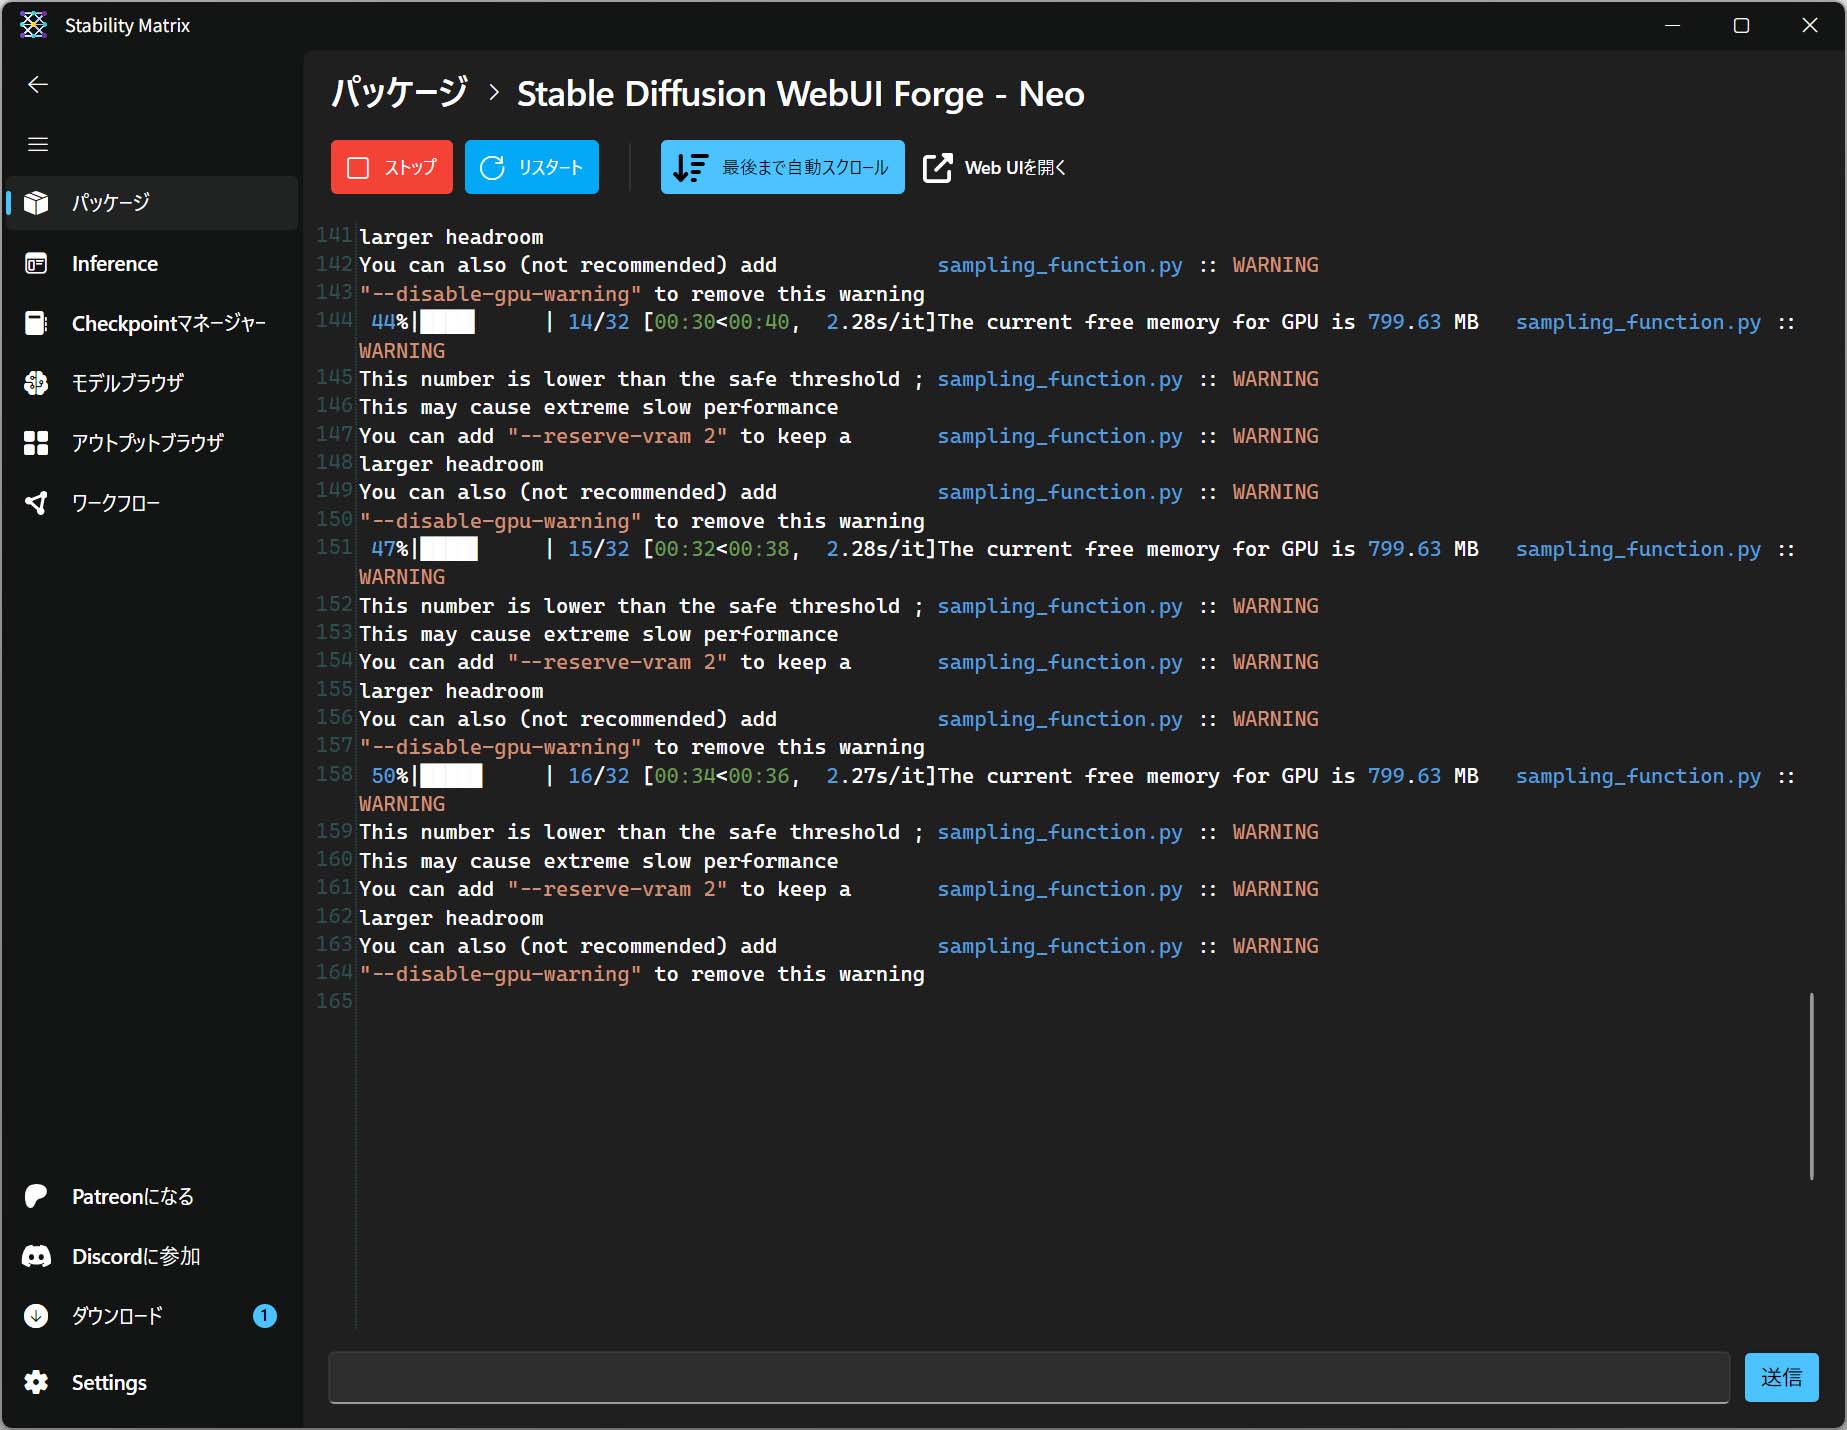Open the アウトプットブラウザ grid icon
This screenshot has width=1847, height=1430.
pos(36,443)
